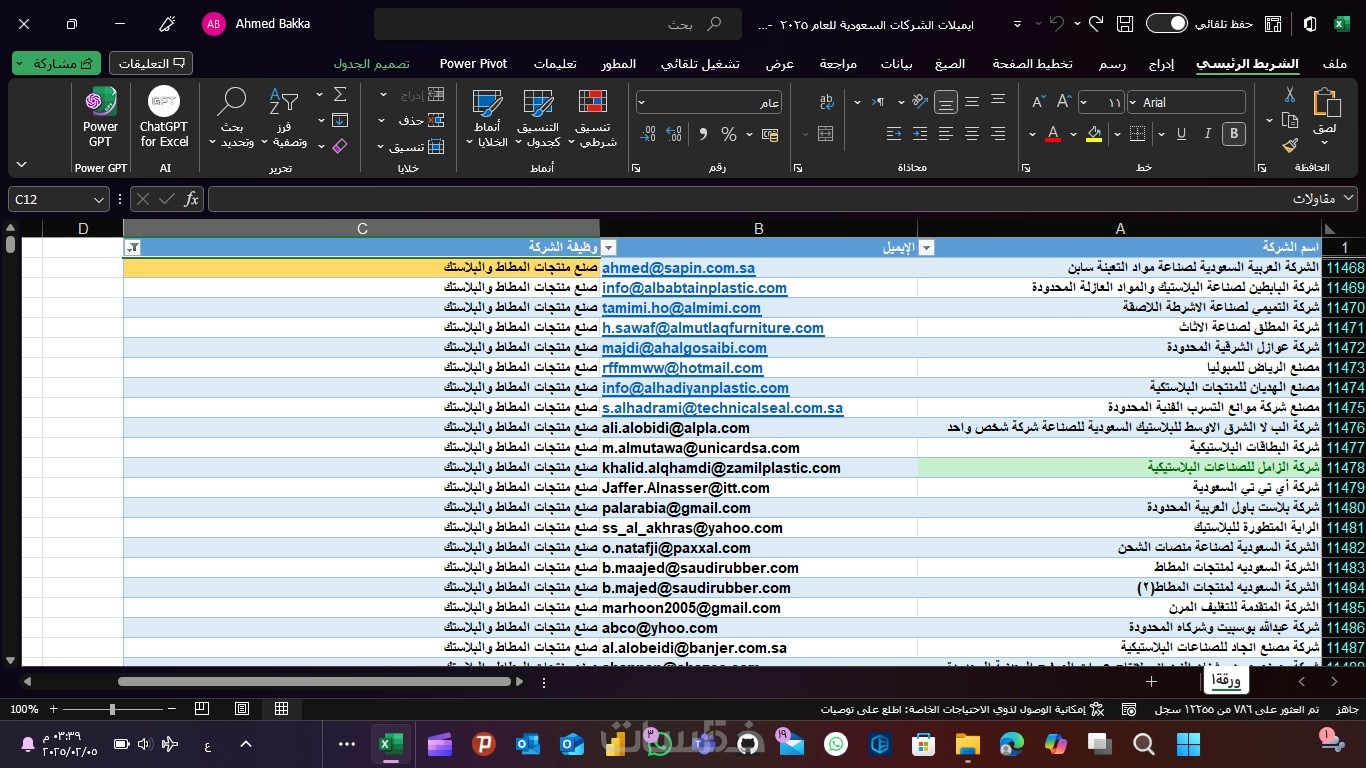Apply Percent Style number format

click(x=728, y=134)
